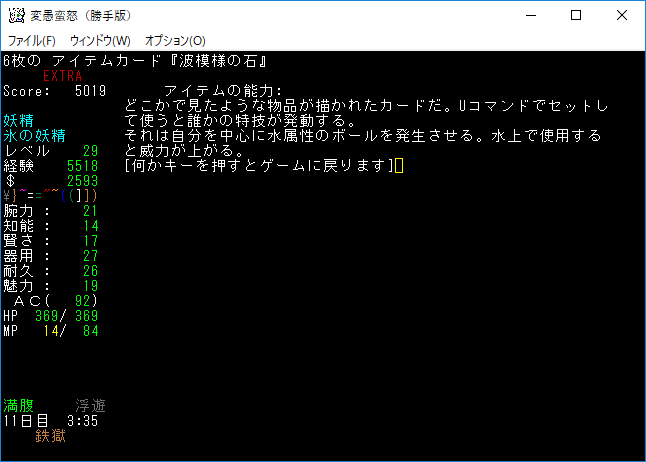
Task: Click the 何かキーを押すとゲームに戻ります prompt
Action: point(258,166)
